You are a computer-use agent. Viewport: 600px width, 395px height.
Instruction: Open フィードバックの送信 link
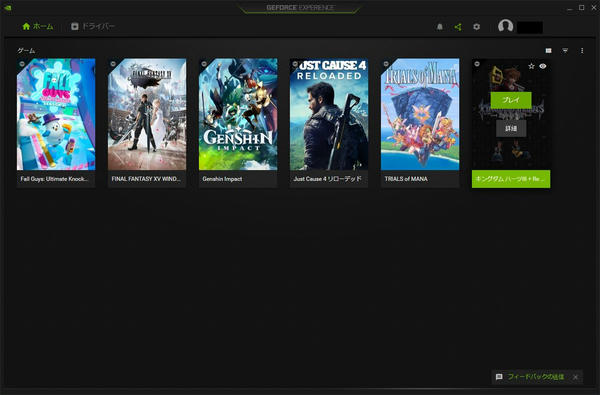pyautogui.click(x=535, y=377)
